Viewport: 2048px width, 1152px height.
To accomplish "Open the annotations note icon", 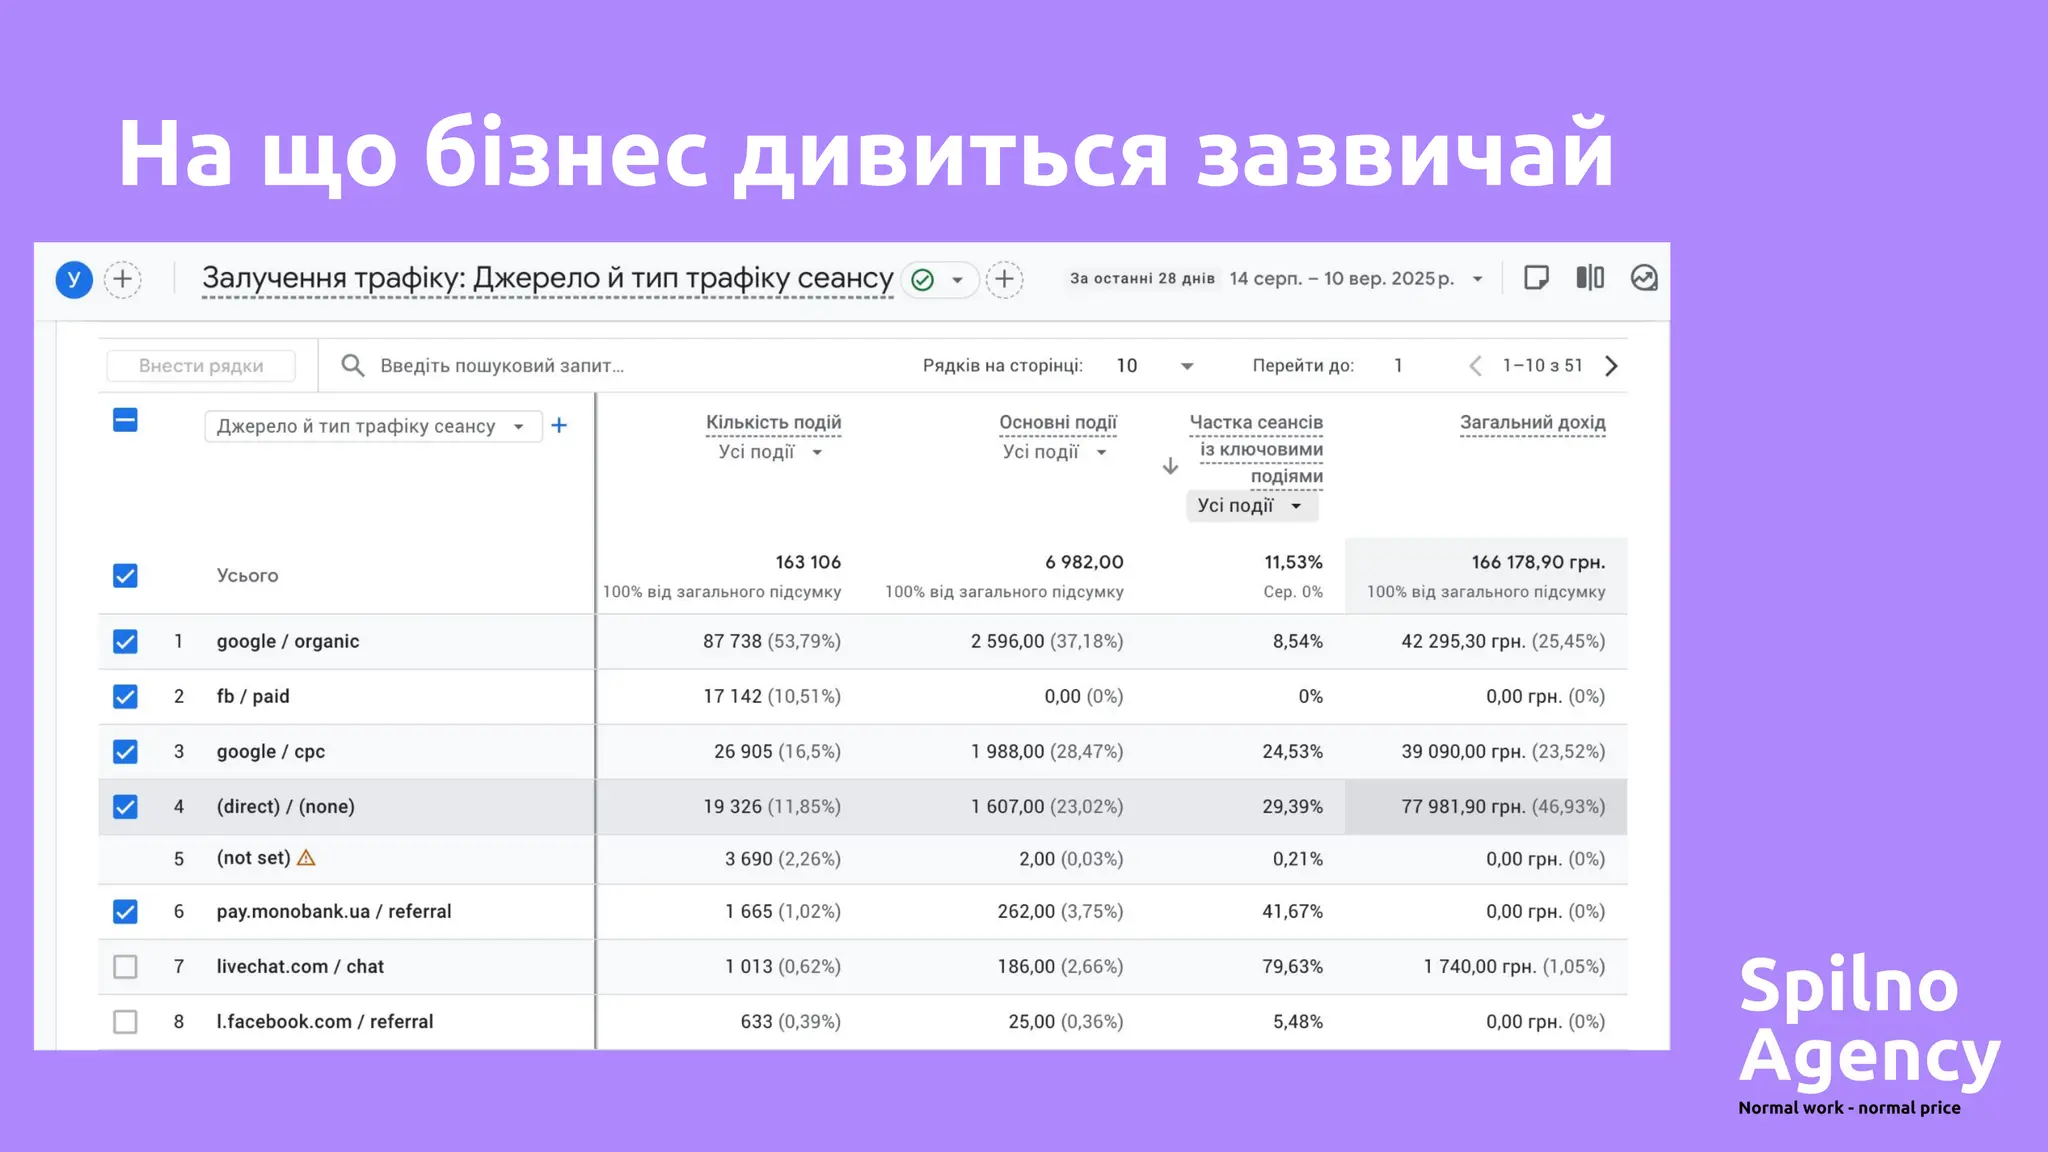I will tap(1536, 278).
